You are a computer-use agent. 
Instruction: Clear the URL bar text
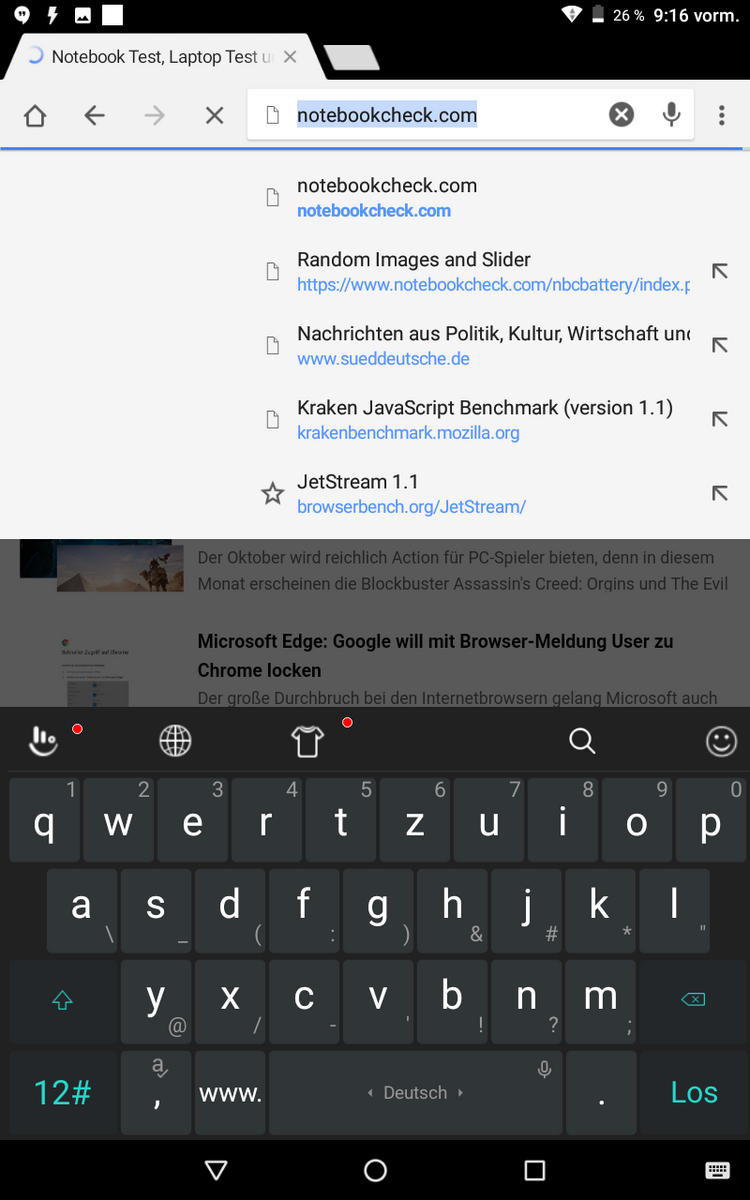pyautogui.click(x=621, y=115)
